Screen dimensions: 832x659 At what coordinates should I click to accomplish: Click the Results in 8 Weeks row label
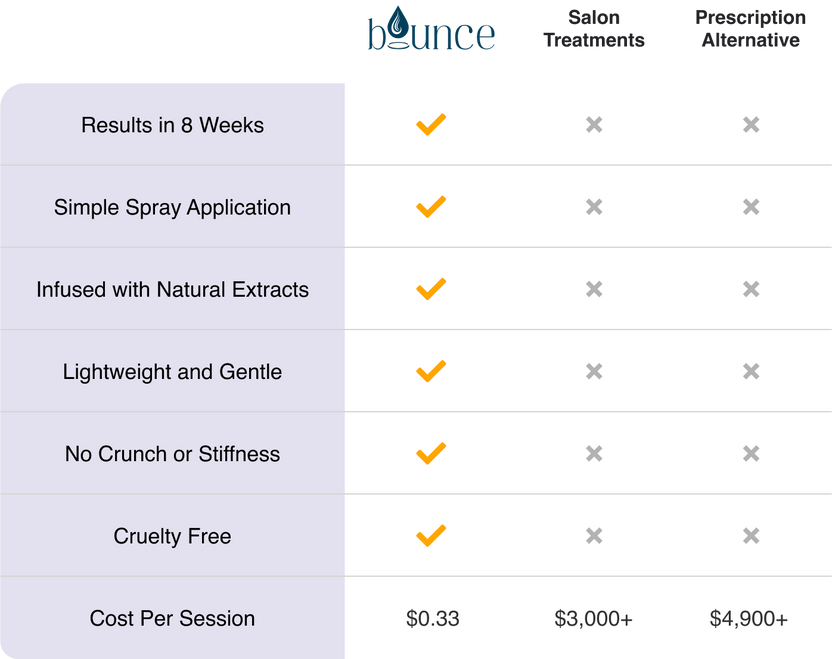click(x=172, y=125)
